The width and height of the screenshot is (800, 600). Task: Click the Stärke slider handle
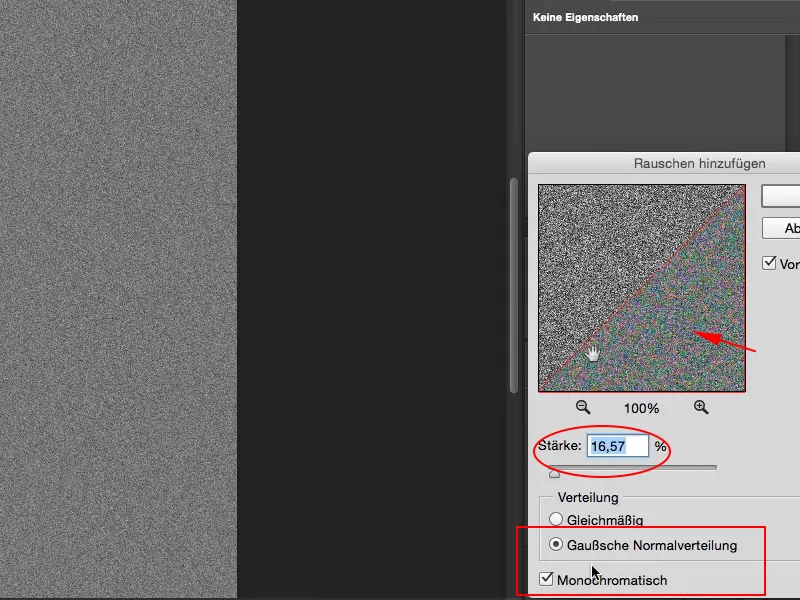(554, 474)
